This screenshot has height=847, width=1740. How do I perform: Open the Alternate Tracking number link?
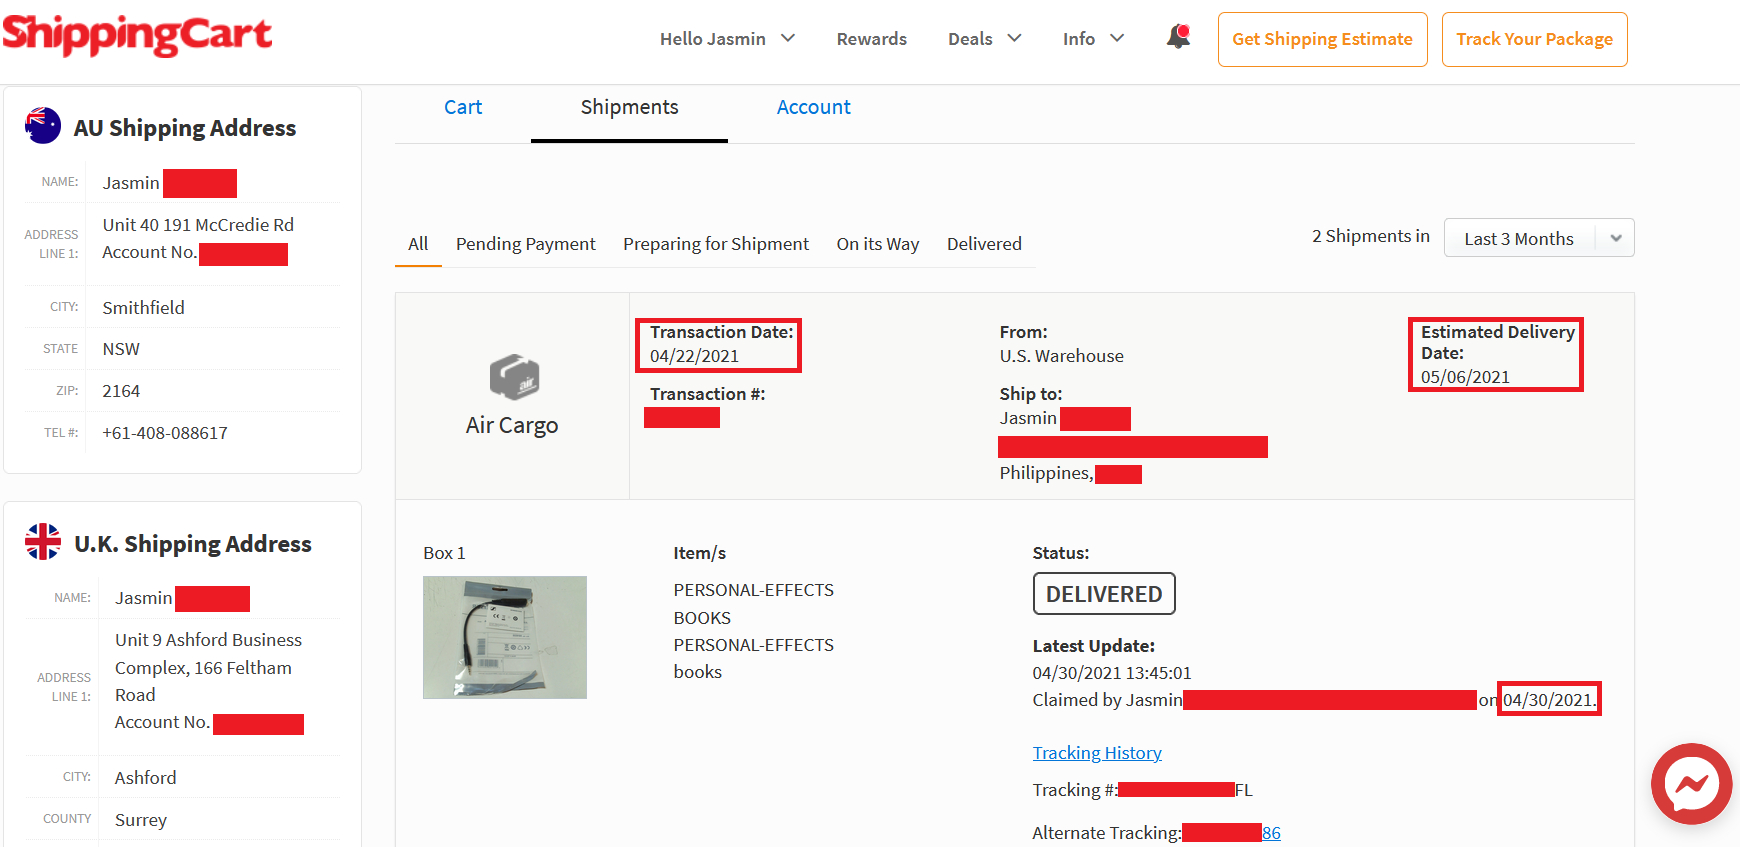point(1271,833)
